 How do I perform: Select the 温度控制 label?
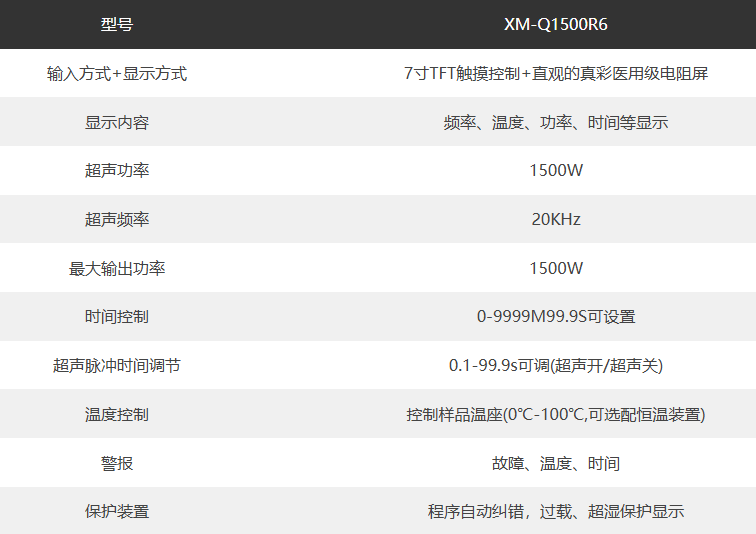tap(117, 414)
